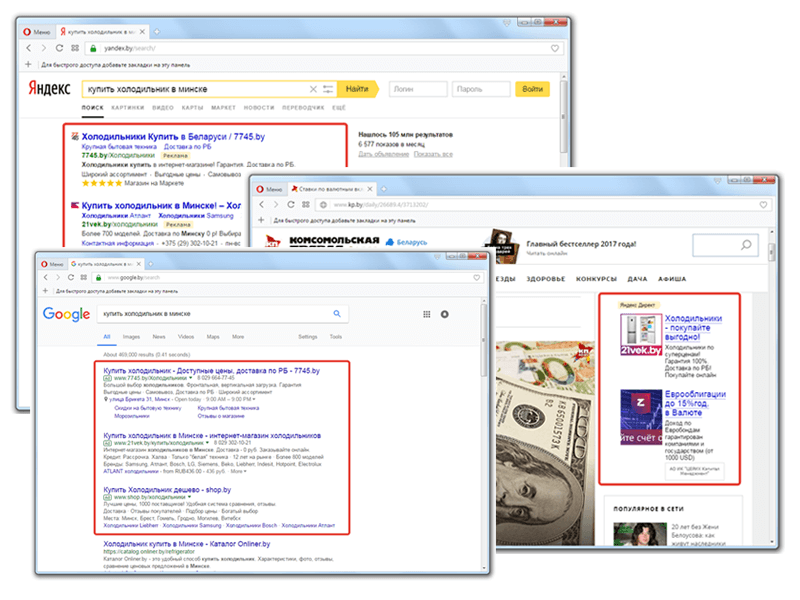Screen dimensions: 800x600
Task: Reload the Google results page
Action: pyautogui.click(x=70, y=278)
